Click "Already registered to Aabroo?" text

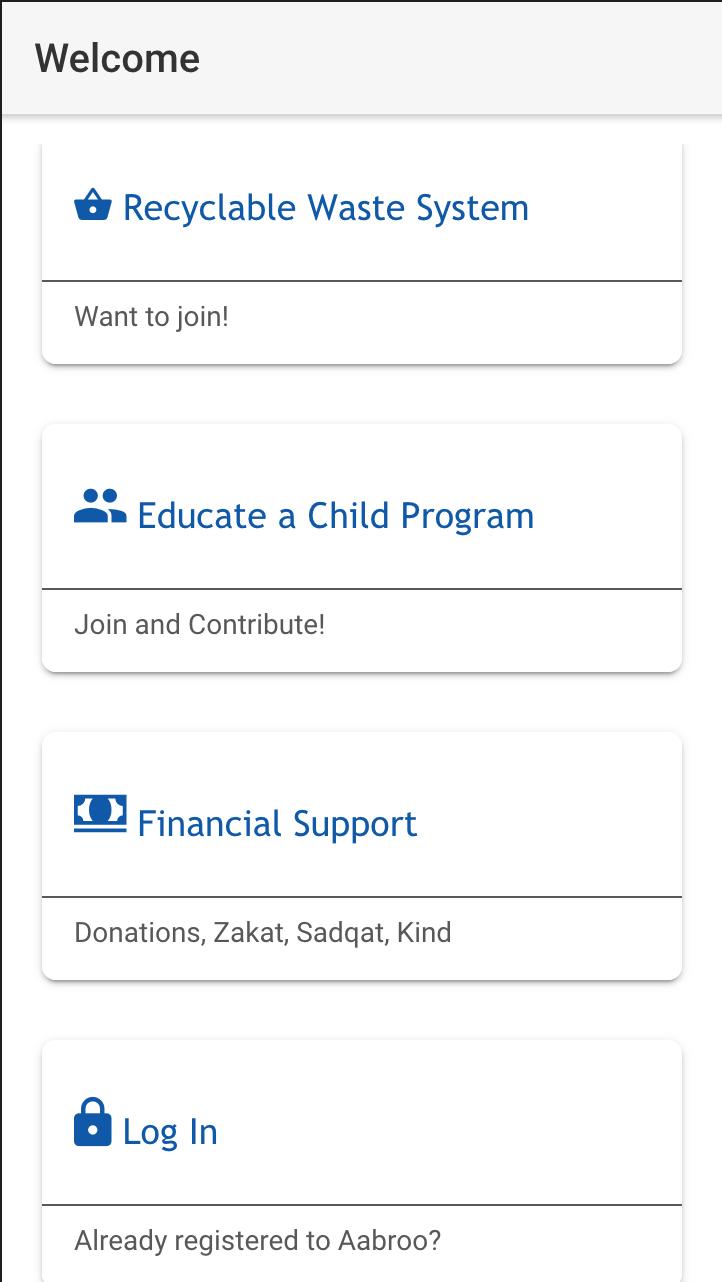[x=258, y=1241]
